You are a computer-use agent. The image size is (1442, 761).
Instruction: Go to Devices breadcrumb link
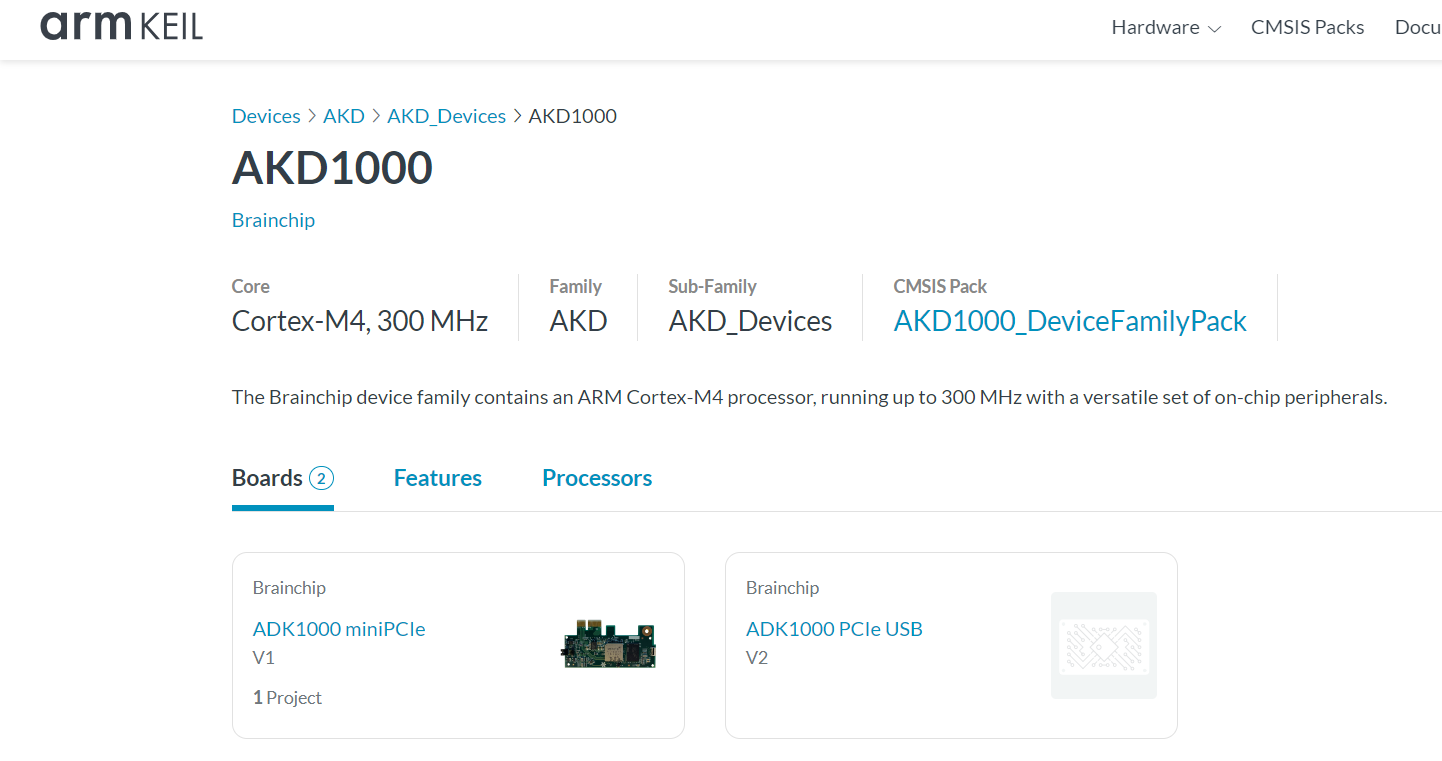tap(266, 116)
